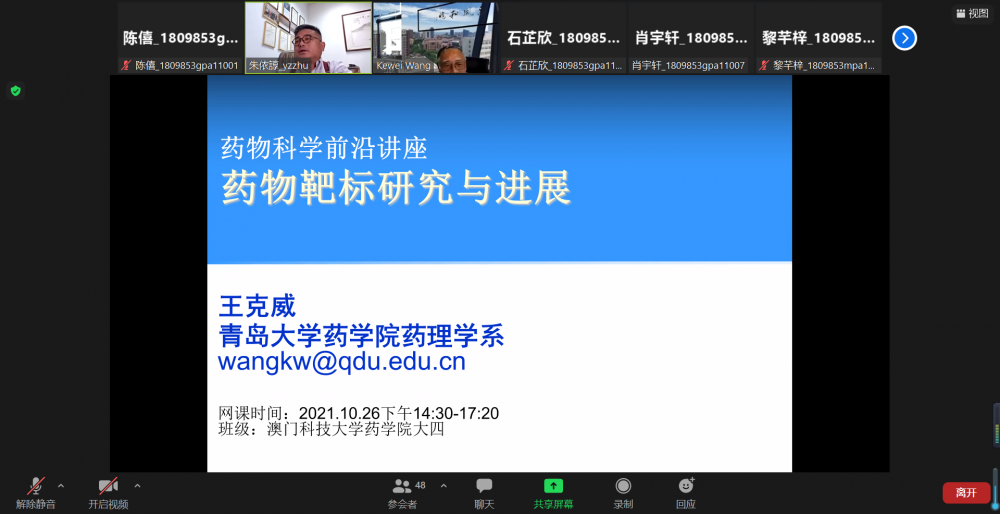Click the red 离开 leave button
This screenshot has width=1000, height=514.
coord(965,493)
